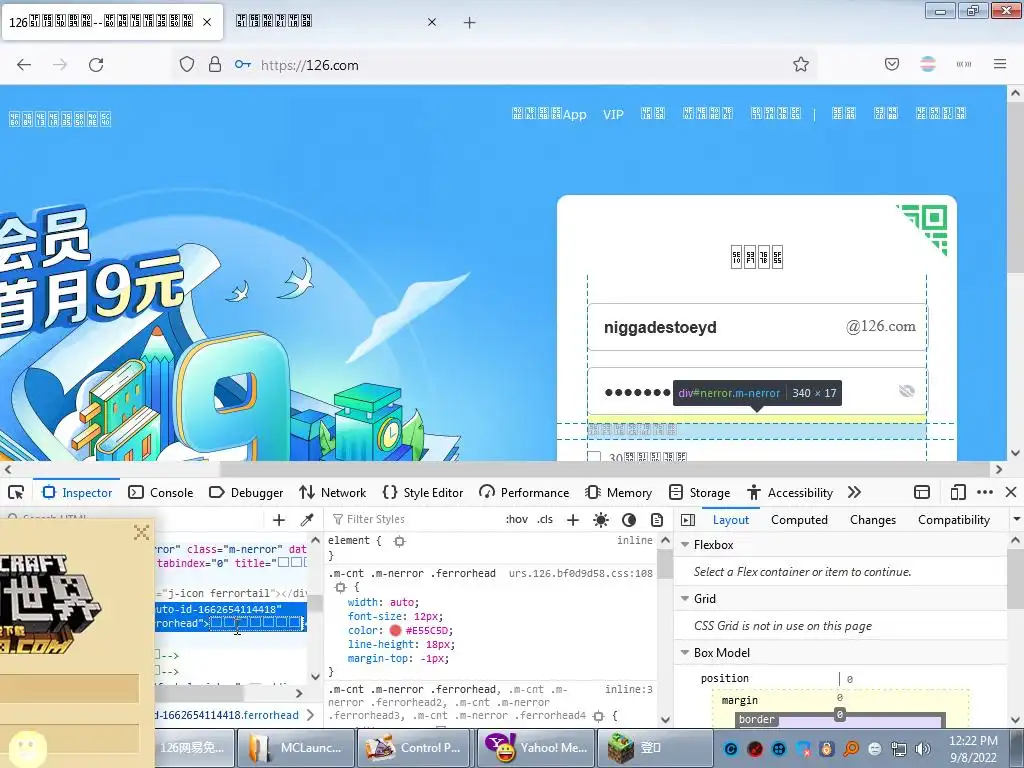Open the devtools three-dots options menu
The image size is (1024, 768).
(985, 492)
